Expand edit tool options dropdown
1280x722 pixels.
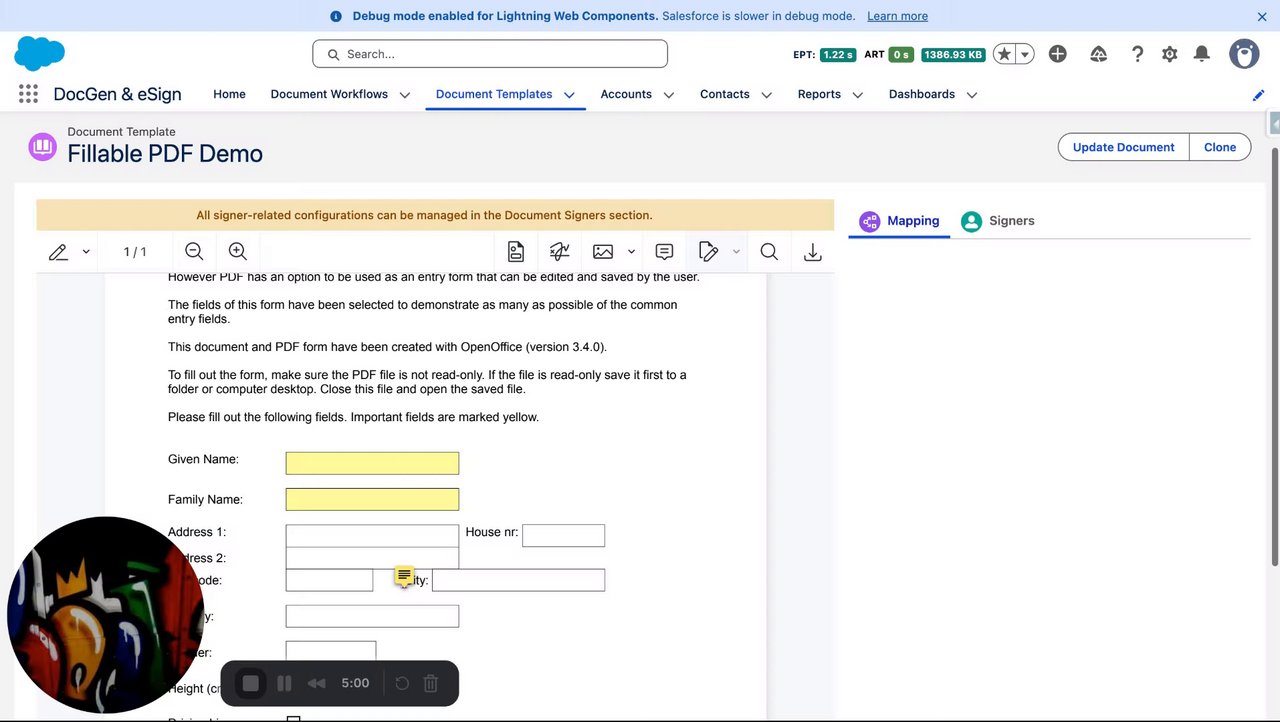pyautogui.click(x=736, y=252)
